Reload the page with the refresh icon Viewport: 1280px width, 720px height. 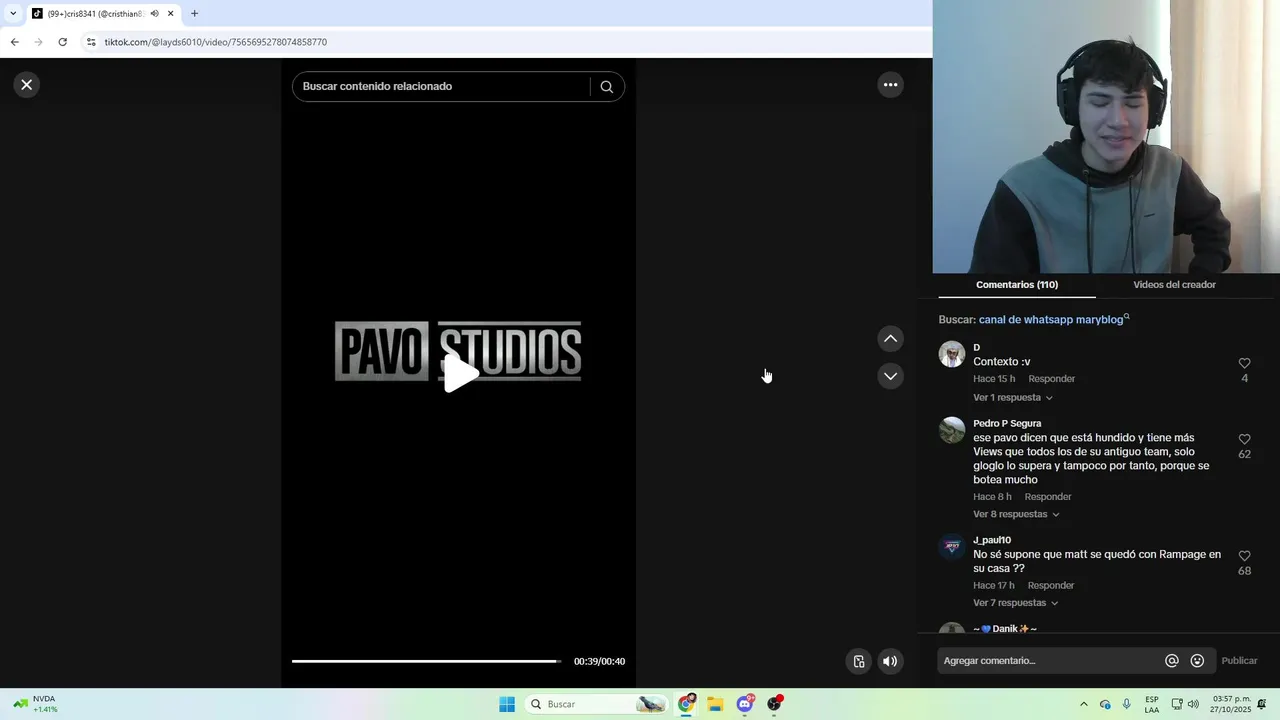click(x=62, y=42)
